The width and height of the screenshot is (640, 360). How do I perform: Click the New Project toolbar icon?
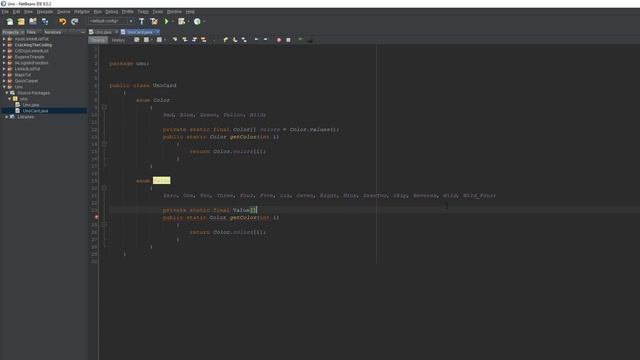[21, 21]
